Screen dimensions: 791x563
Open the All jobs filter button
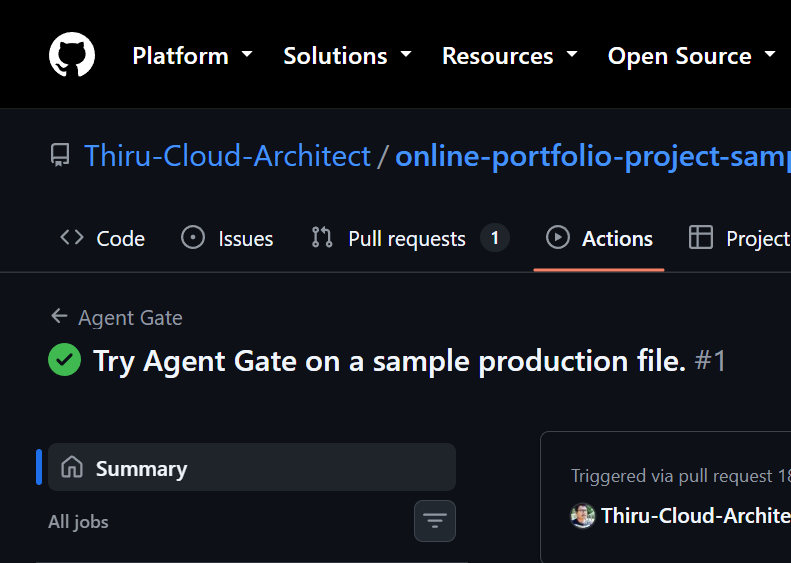[x=435, y=521]
